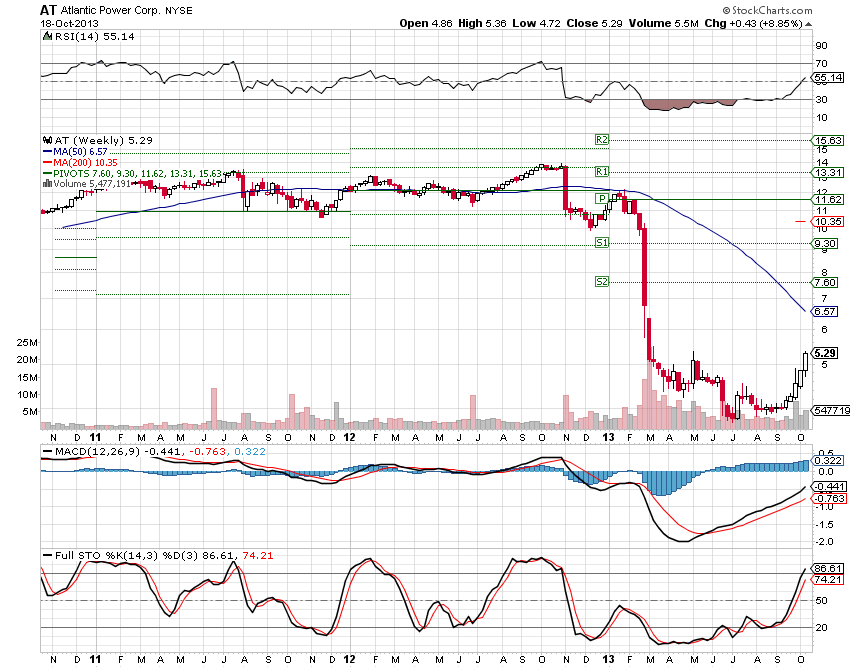Click the R2 pivot marker

(x=602, y=140)
